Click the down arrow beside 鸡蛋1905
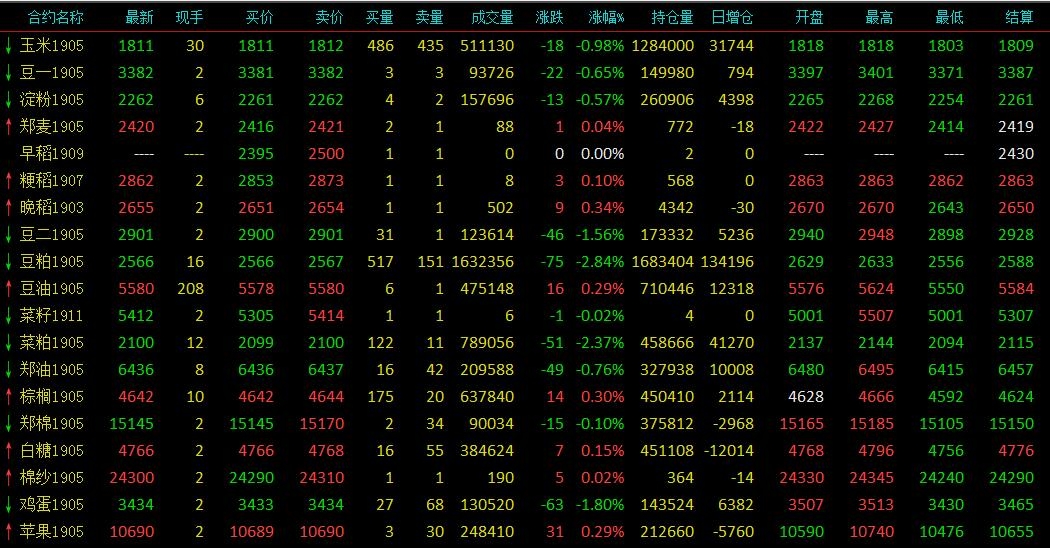 pyautogui.click(x=9, y=504)
